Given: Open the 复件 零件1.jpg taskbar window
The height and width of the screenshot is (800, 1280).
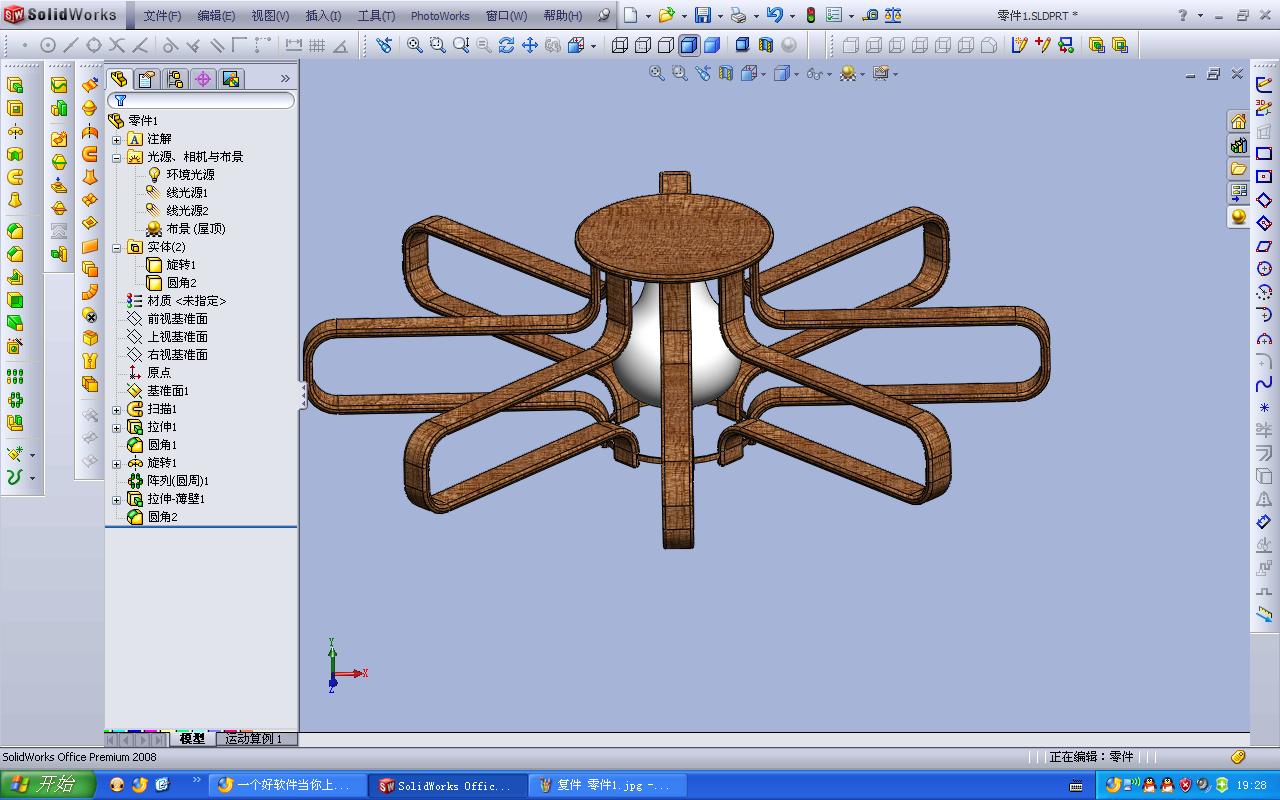Looking at the screenshot, I should click(609, 786).
